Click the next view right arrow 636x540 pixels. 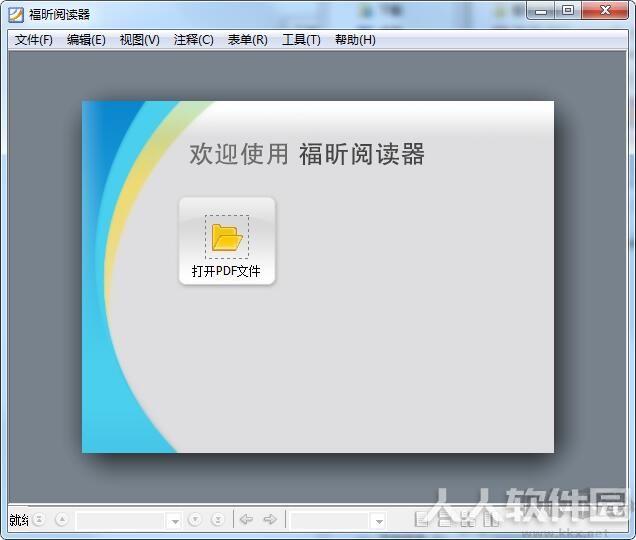pyautogui.click(x=270, y=519)
